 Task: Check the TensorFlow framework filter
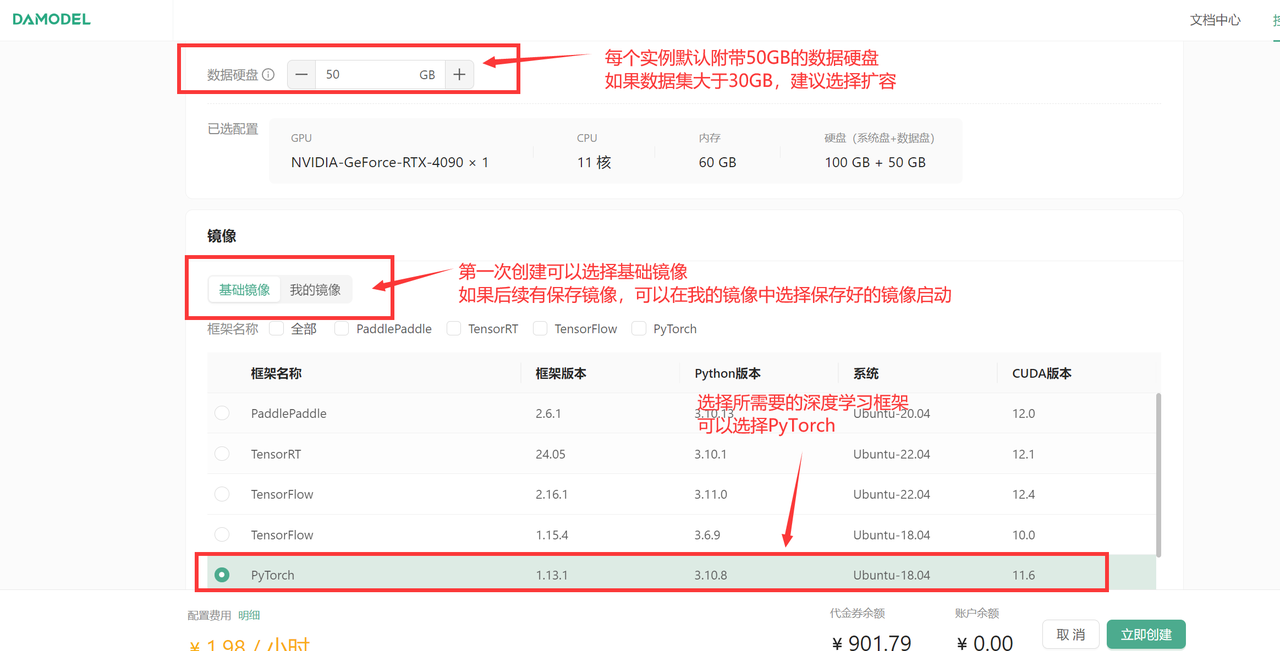(x=541, y=329)
